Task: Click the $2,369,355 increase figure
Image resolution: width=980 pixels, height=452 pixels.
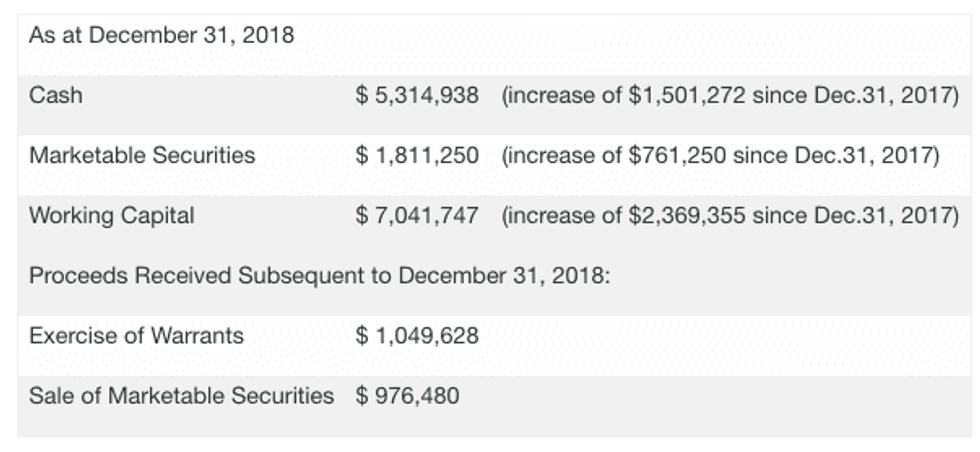Action: 686,216
